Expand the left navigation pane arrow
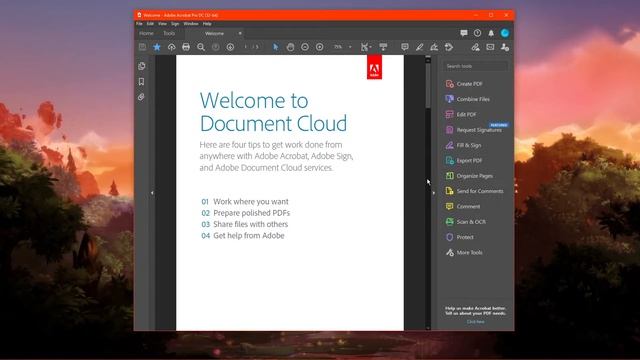The width and height of the screenshot is (640, 360). 152,193
